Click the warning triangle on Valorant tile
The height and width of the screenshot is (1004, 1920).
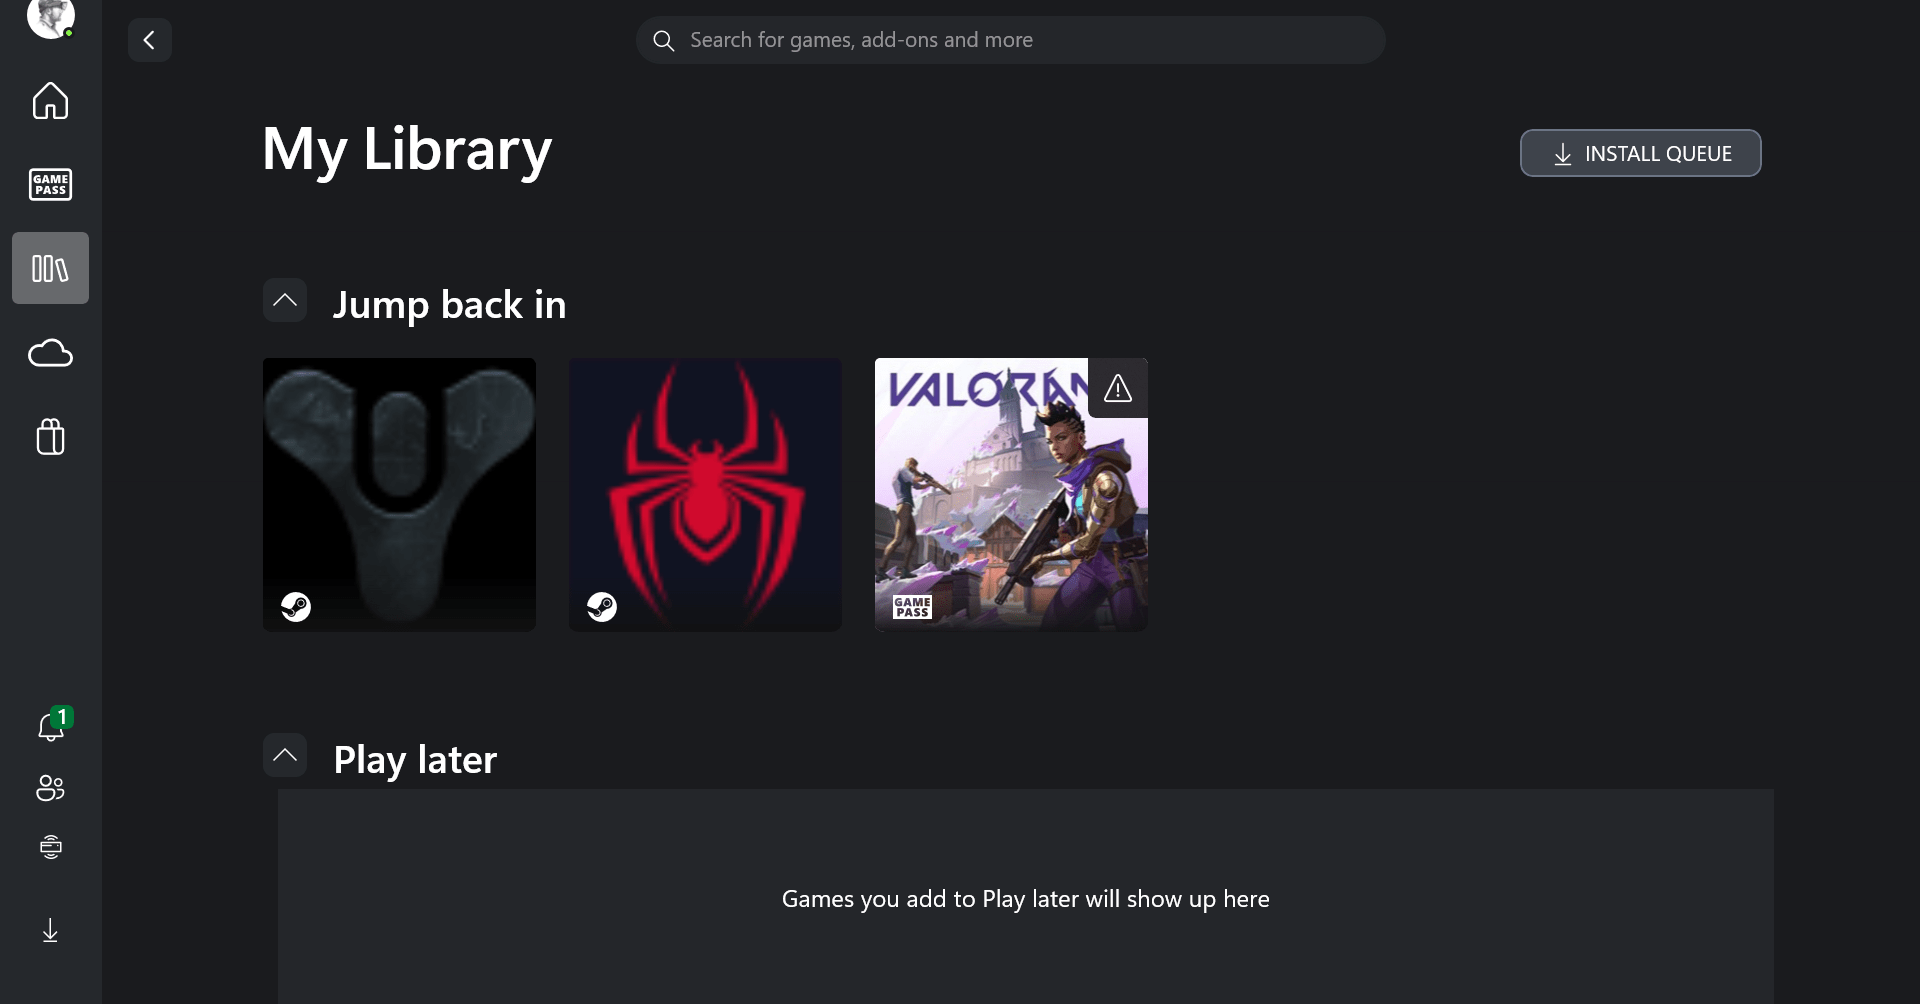(1118, 388)
